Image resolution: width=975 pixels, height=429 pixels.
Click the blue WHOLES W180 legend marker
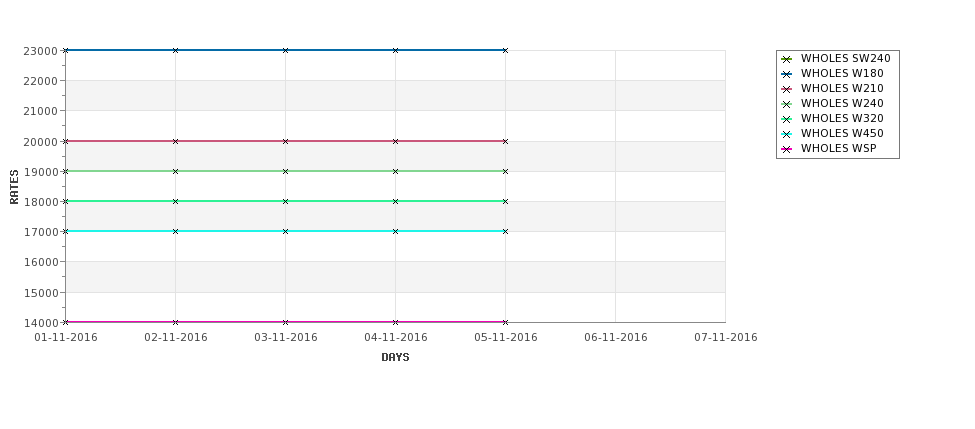tap(786, 74)
